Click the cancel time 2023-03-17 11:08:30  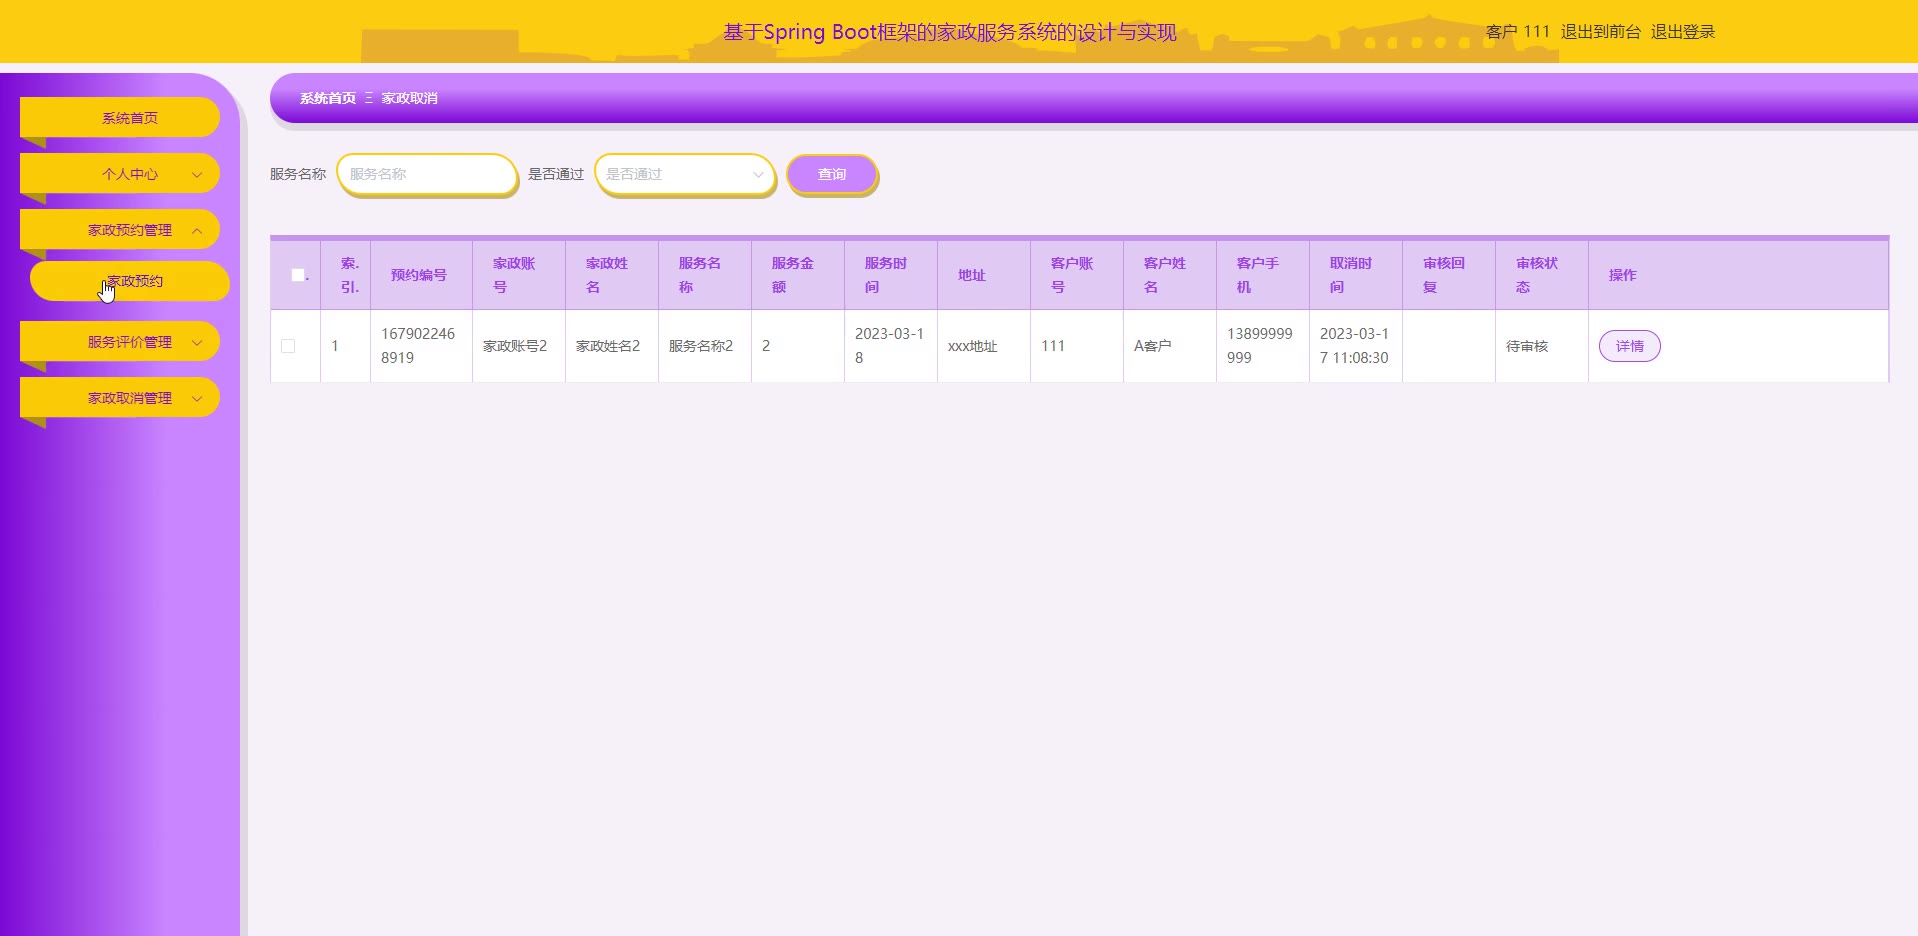[x=1354, y=346]
